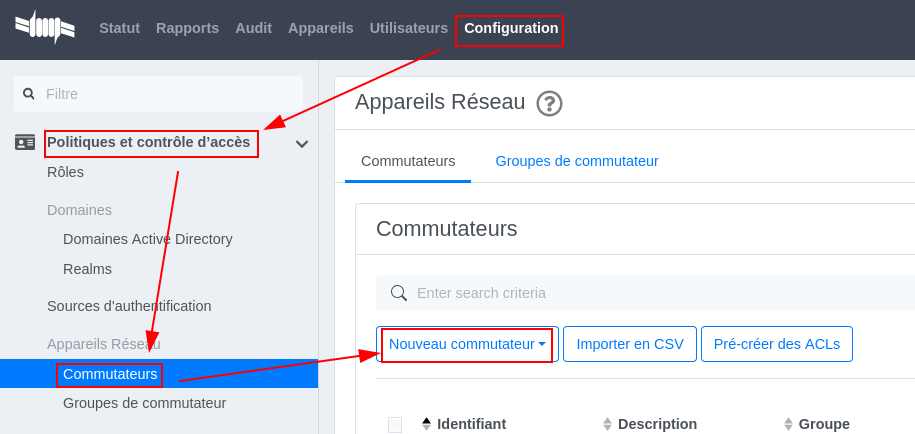Viewport: 915px width, 434px height.
Task: Click Pré-créer des ACLs button
Action: click(777, 344)
